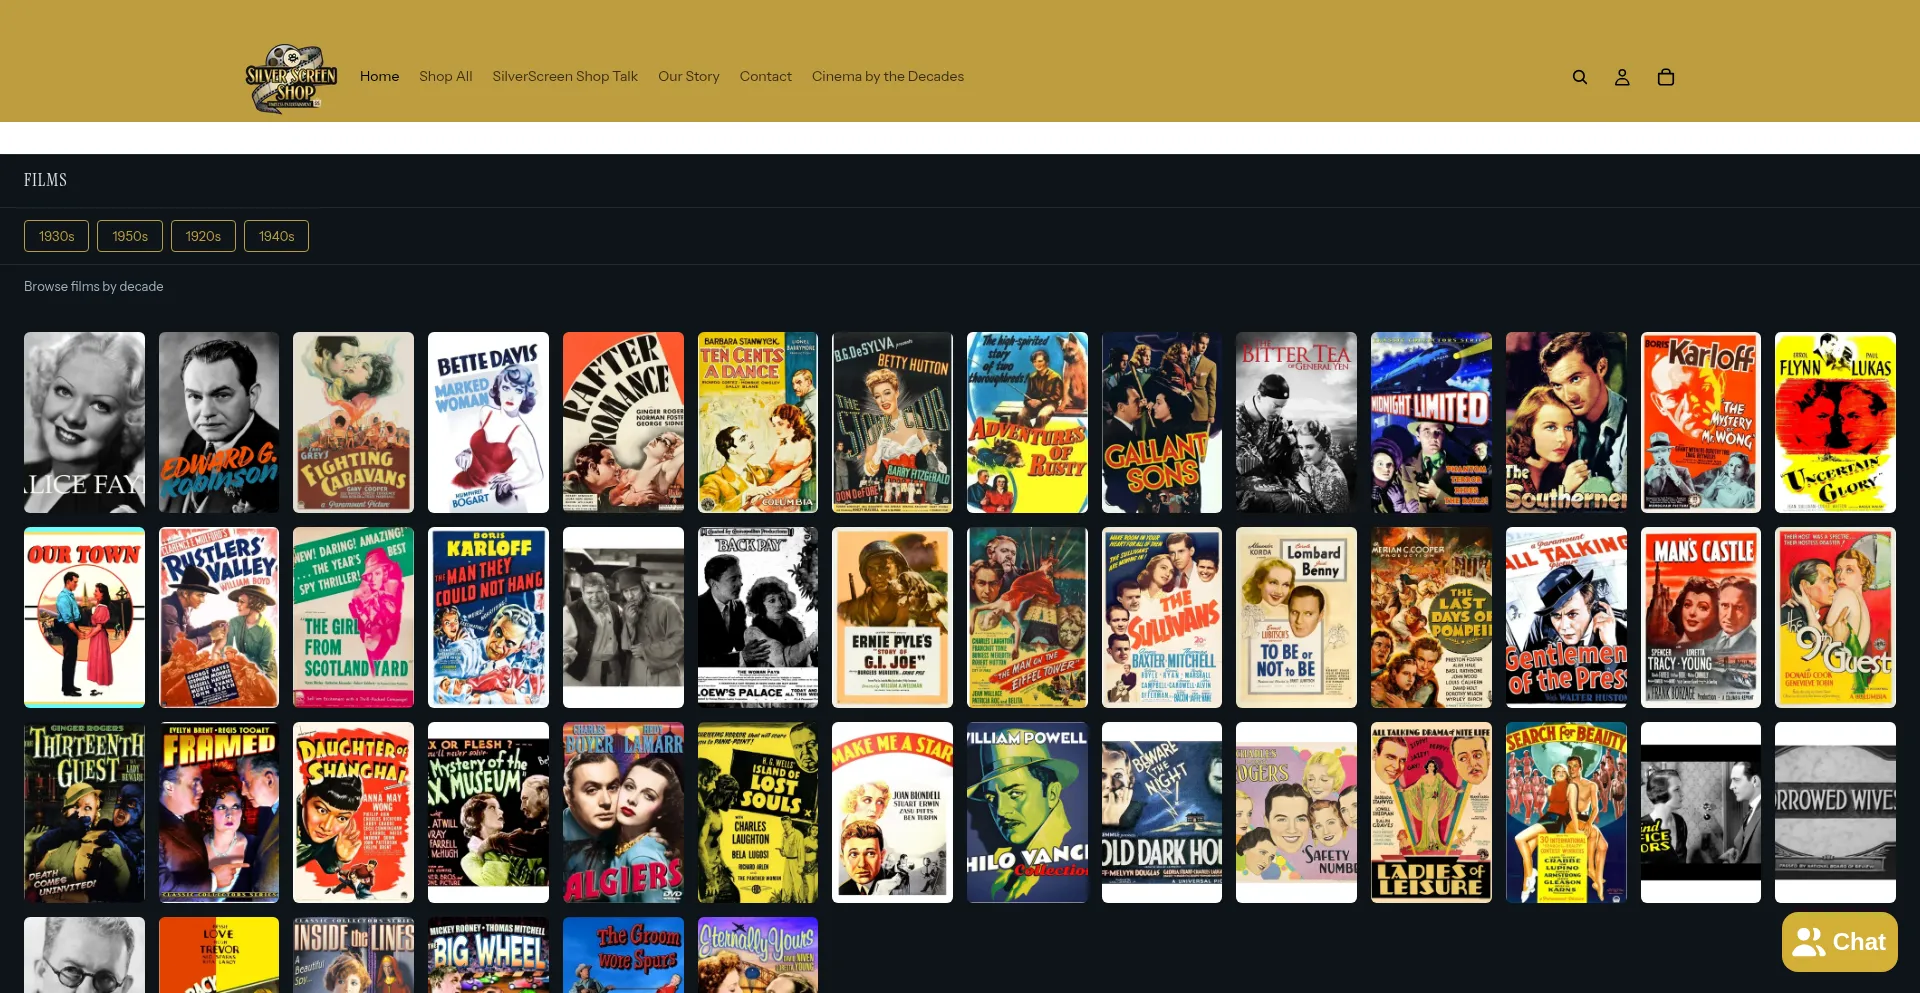
Task: View the Rafter Romance poster
Action: point(623,422)
